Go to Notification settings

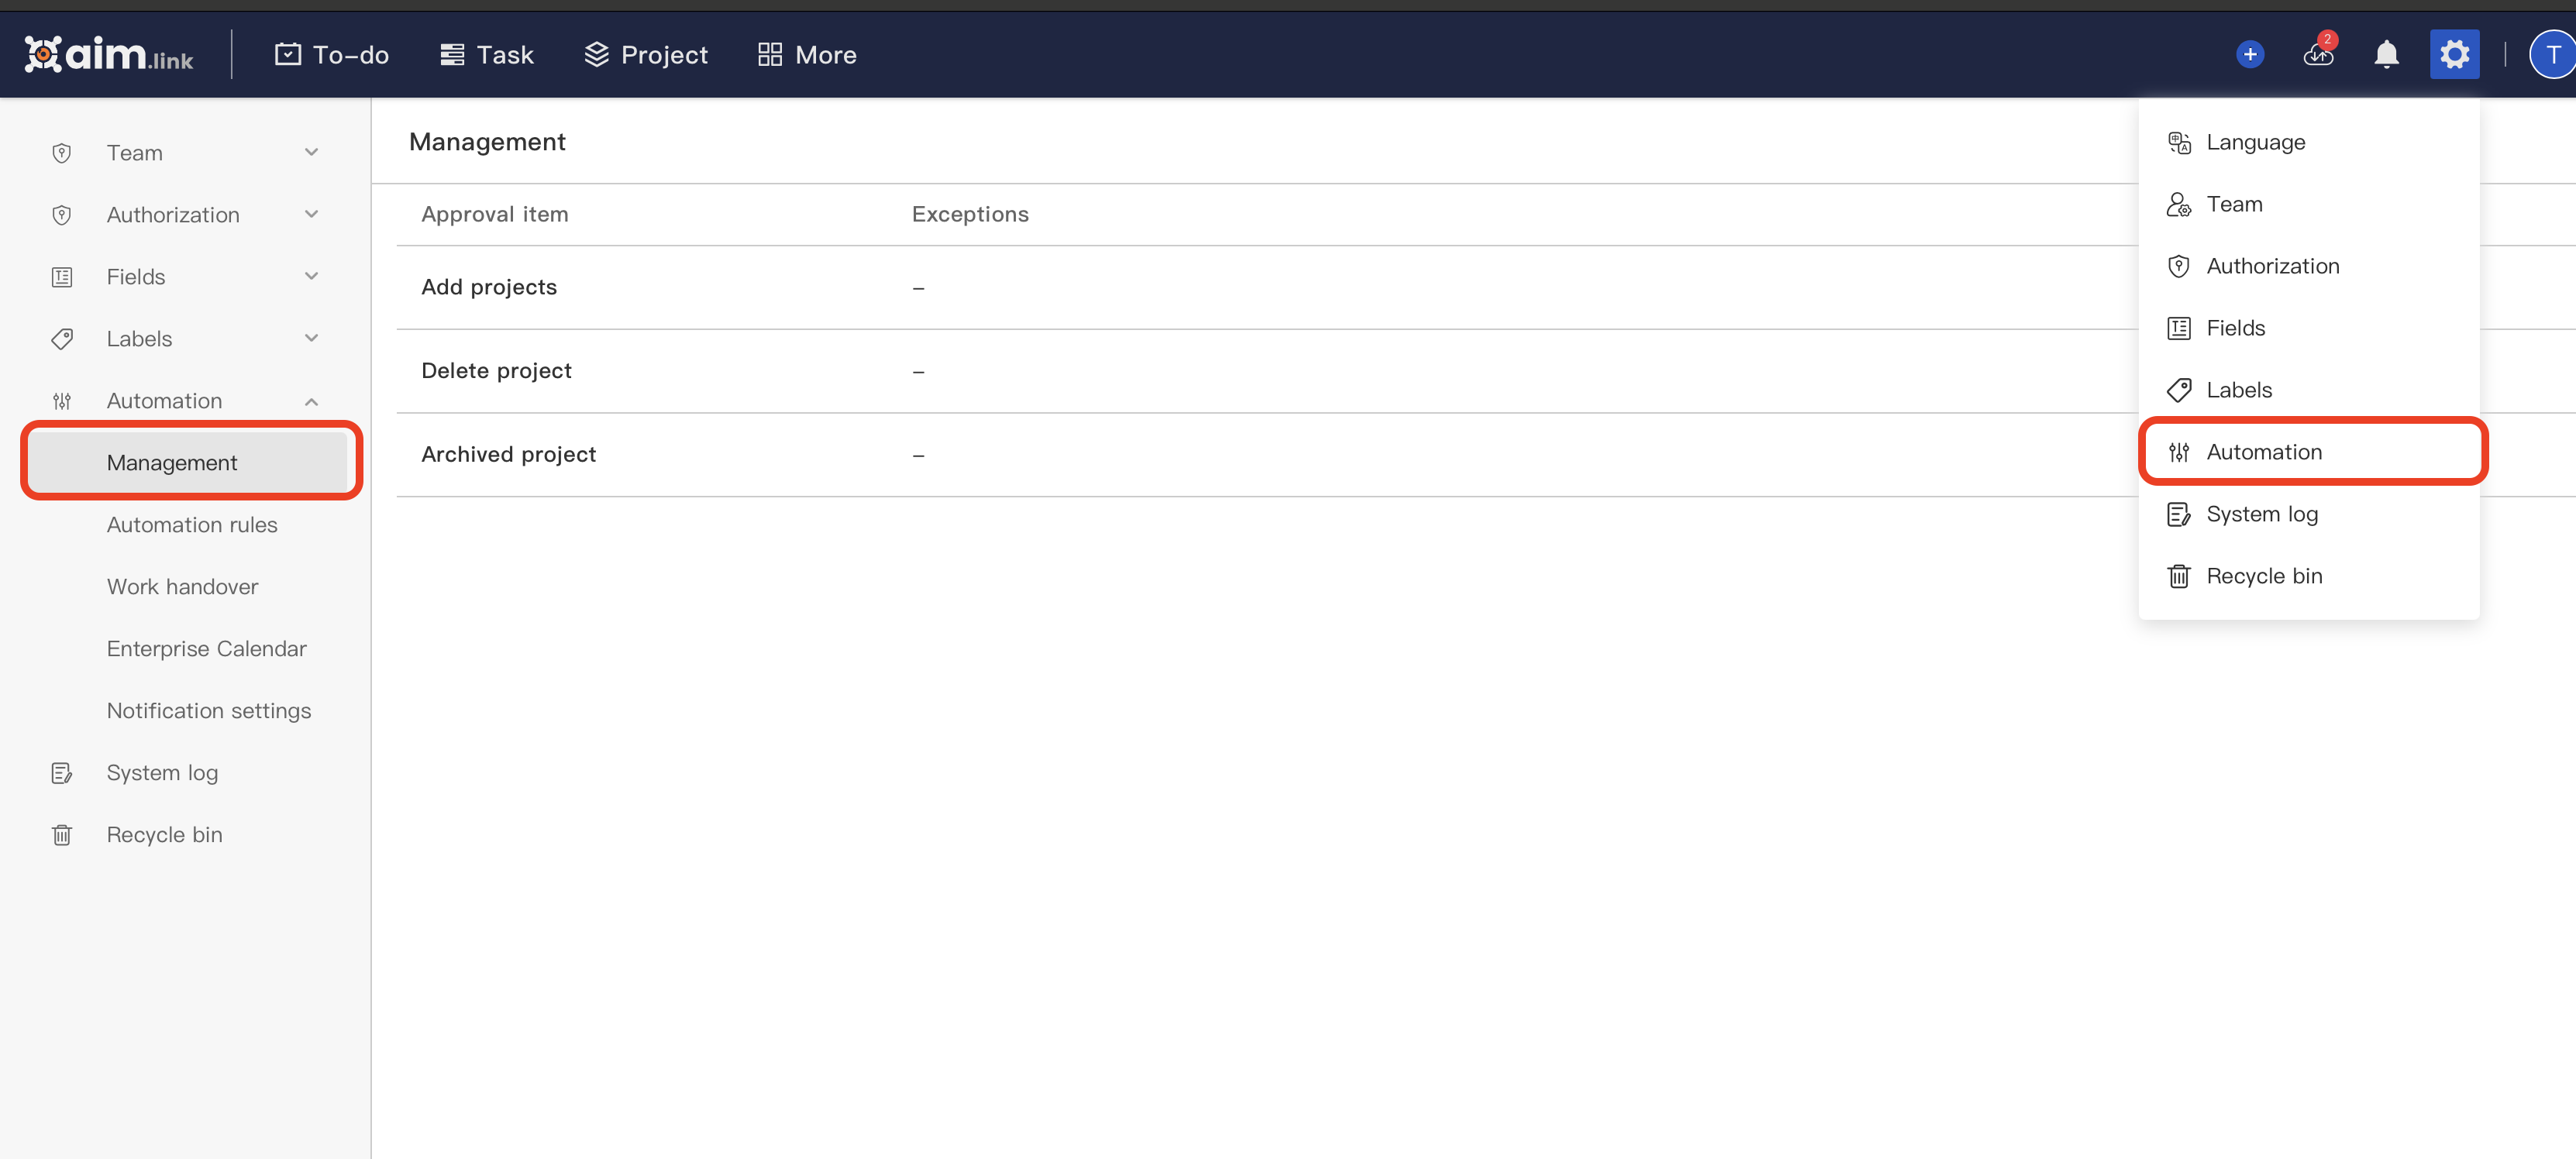tap(208, 710)
